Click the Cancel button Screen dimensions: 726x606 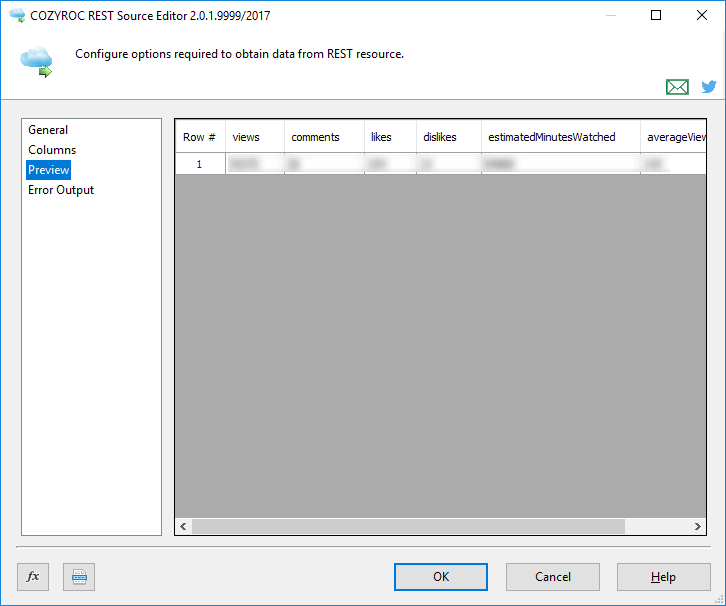point(553,577)
